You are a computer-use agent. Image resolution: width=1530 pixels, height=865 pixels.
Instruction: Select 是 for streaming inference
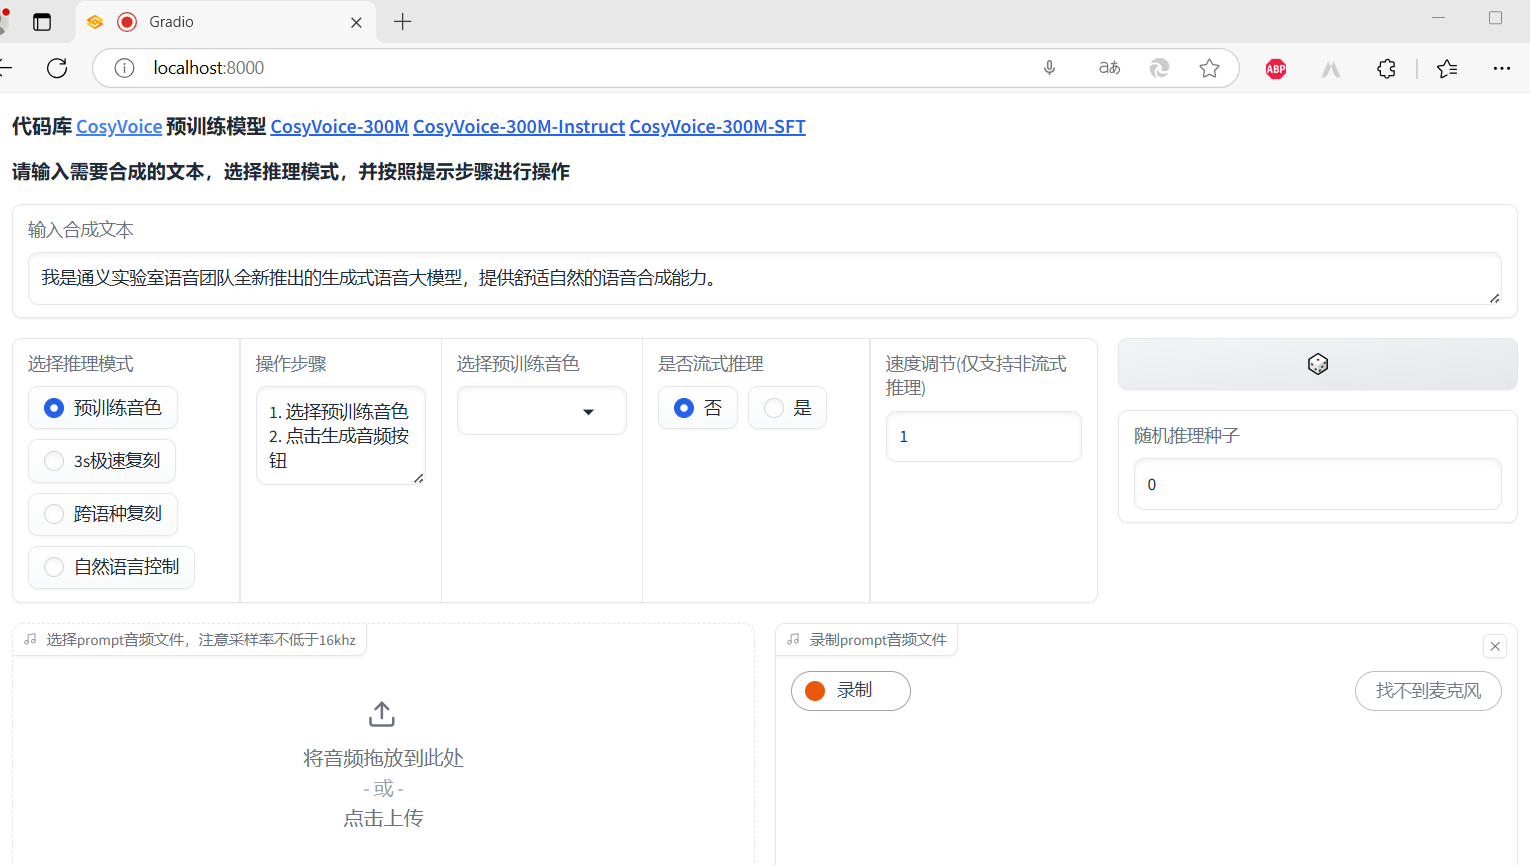(x=787, y=408)
